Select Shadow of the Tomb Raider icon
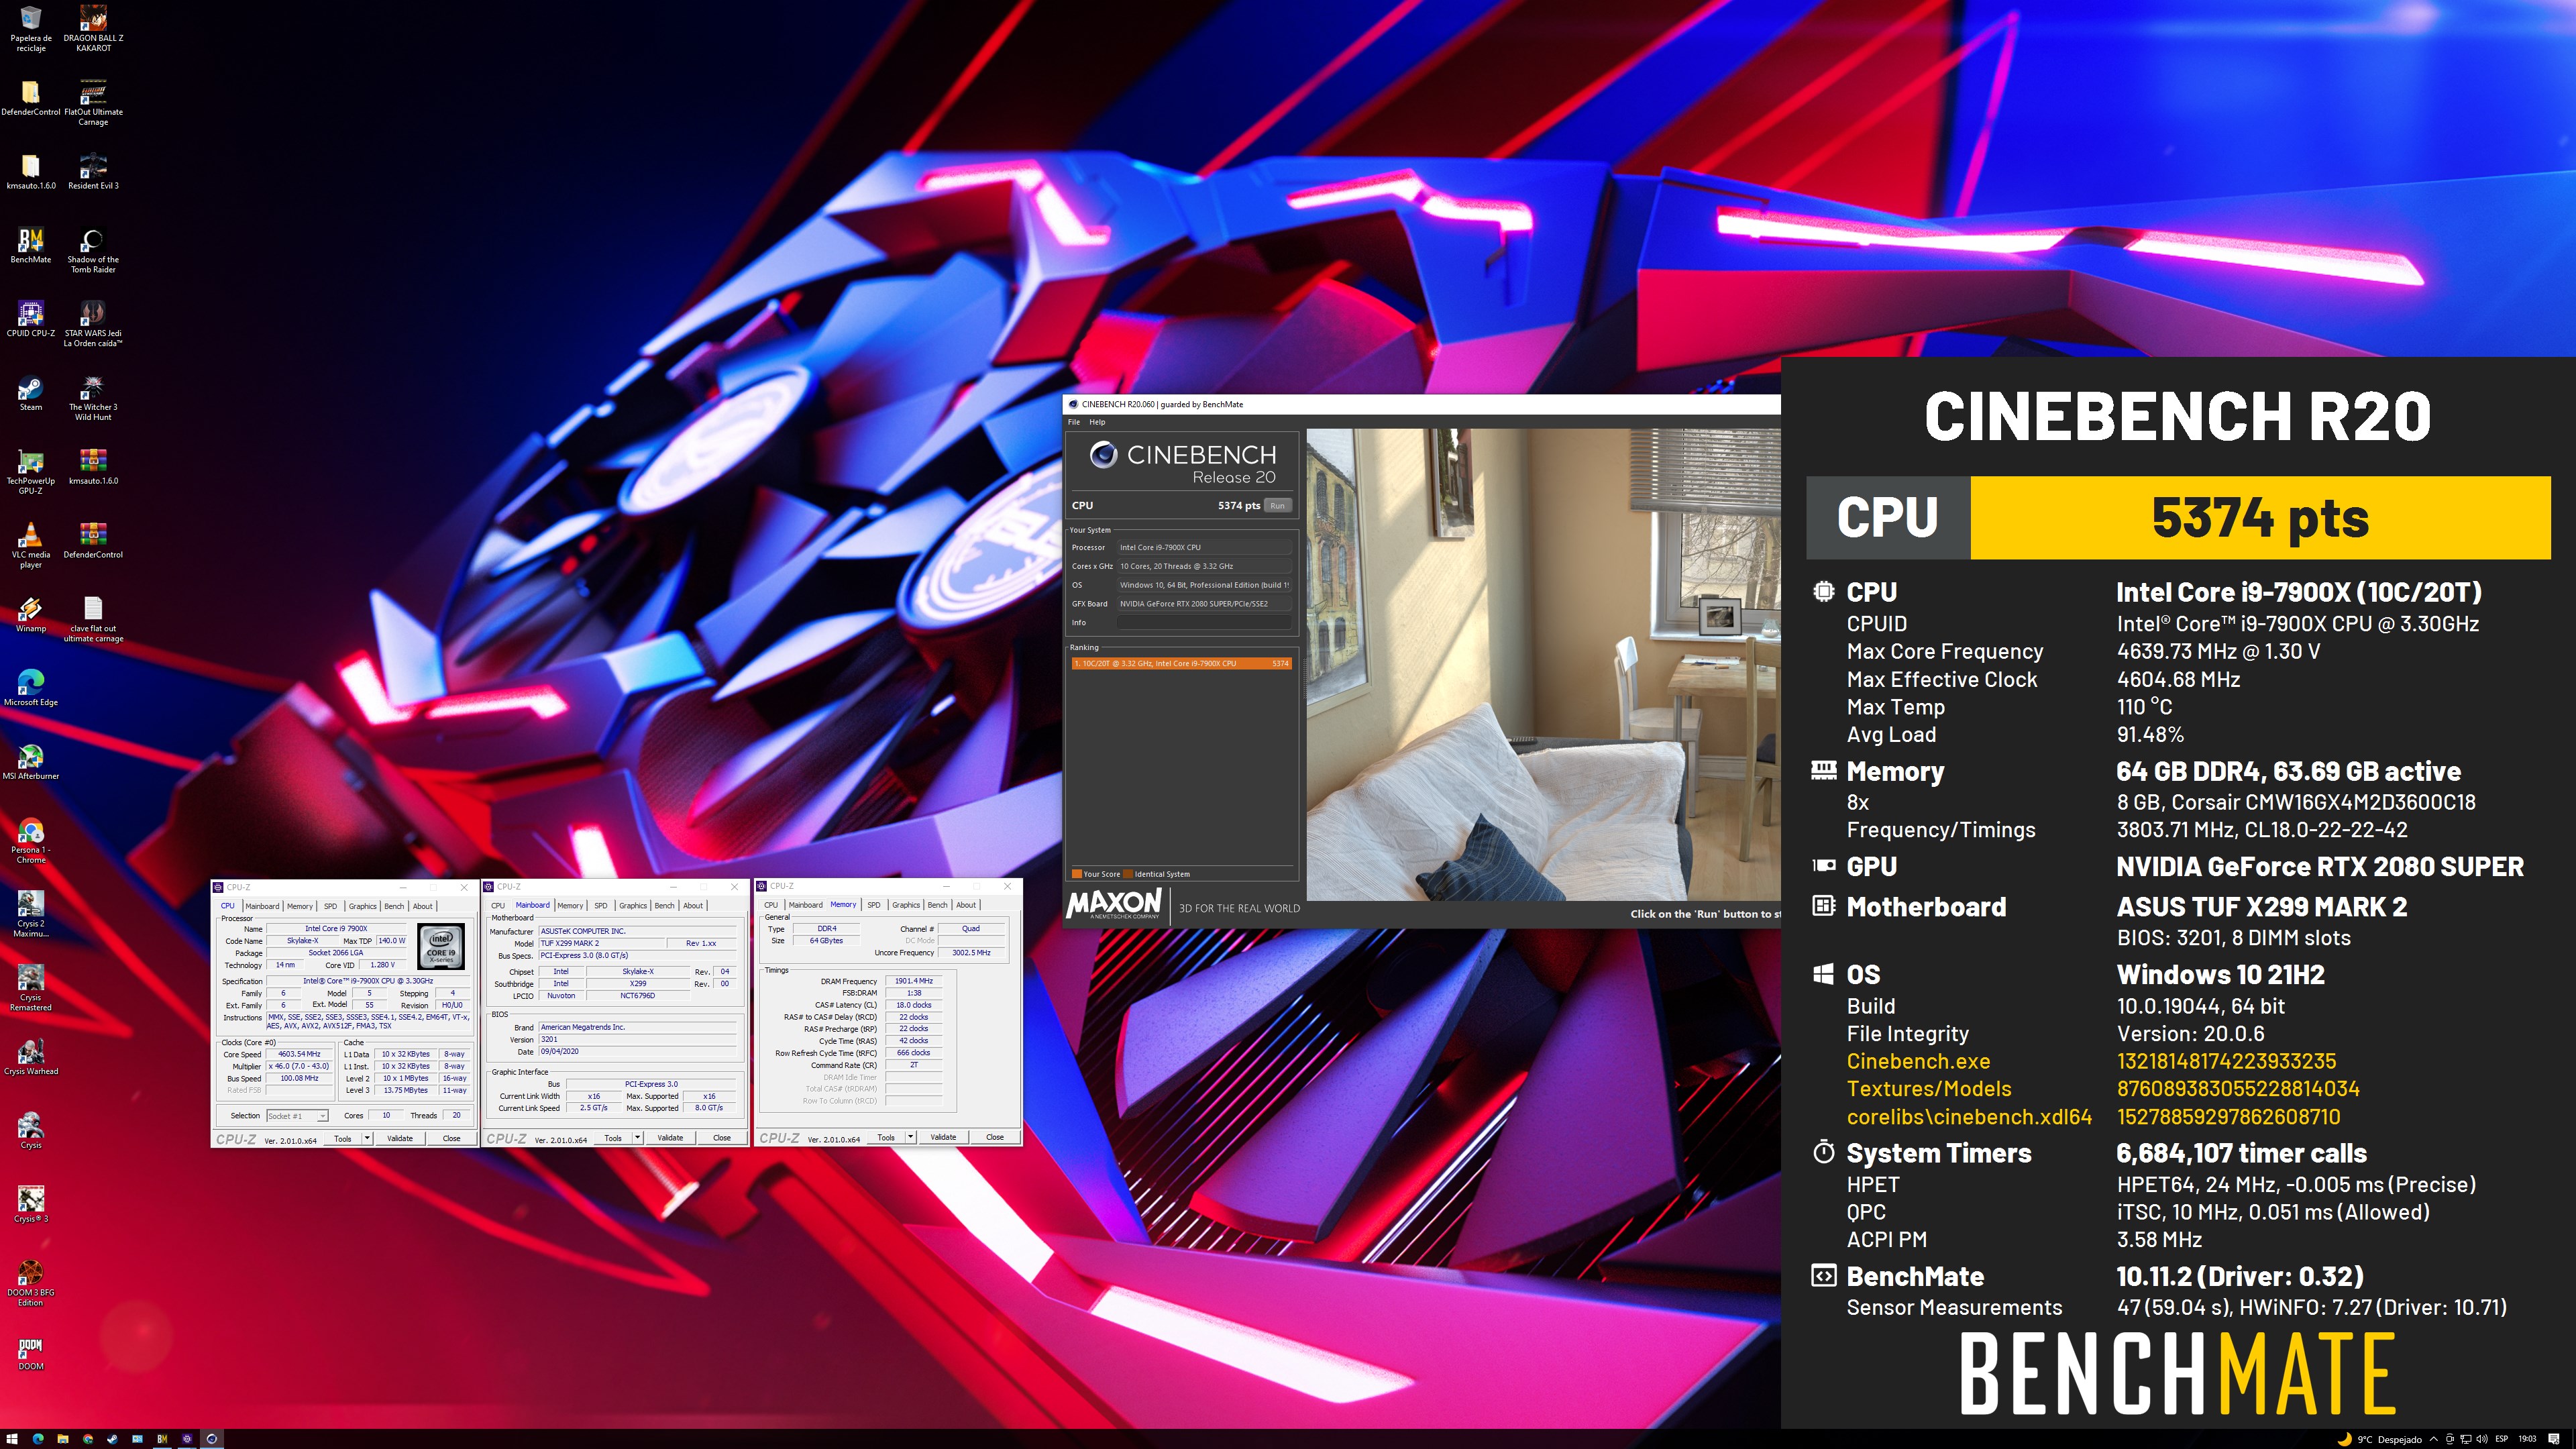This screenshot has height=1449, width=2576. click(93, 250)
